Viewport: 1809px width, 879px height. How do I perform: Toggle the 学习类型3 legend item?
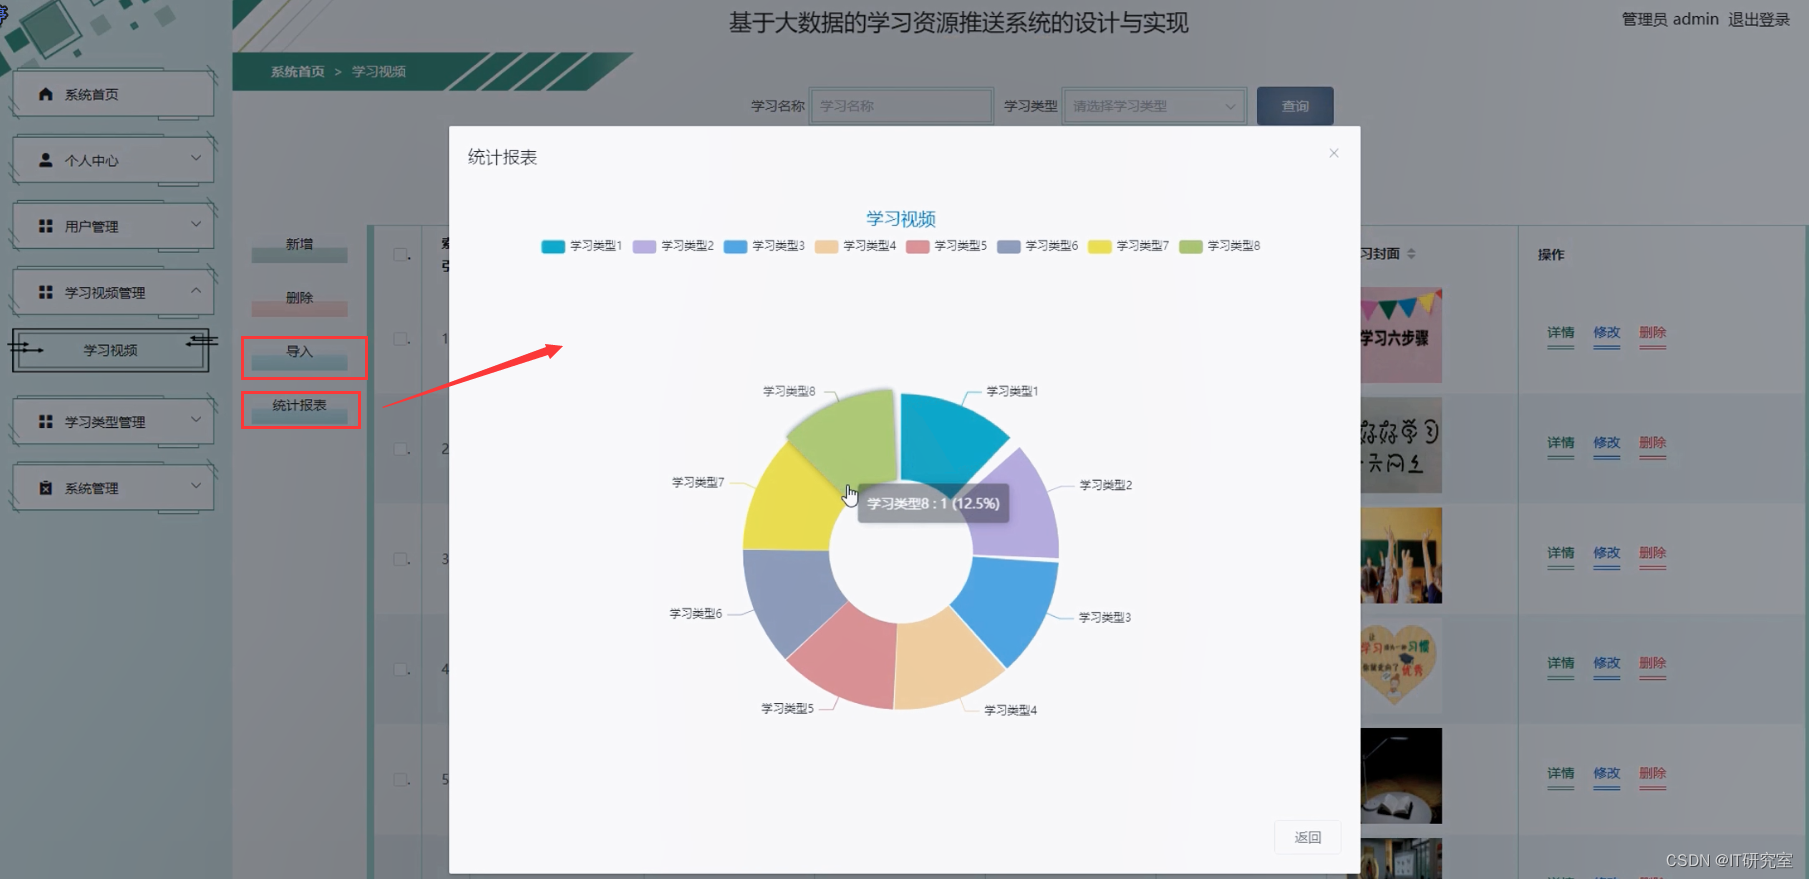[x=764, y=246]
